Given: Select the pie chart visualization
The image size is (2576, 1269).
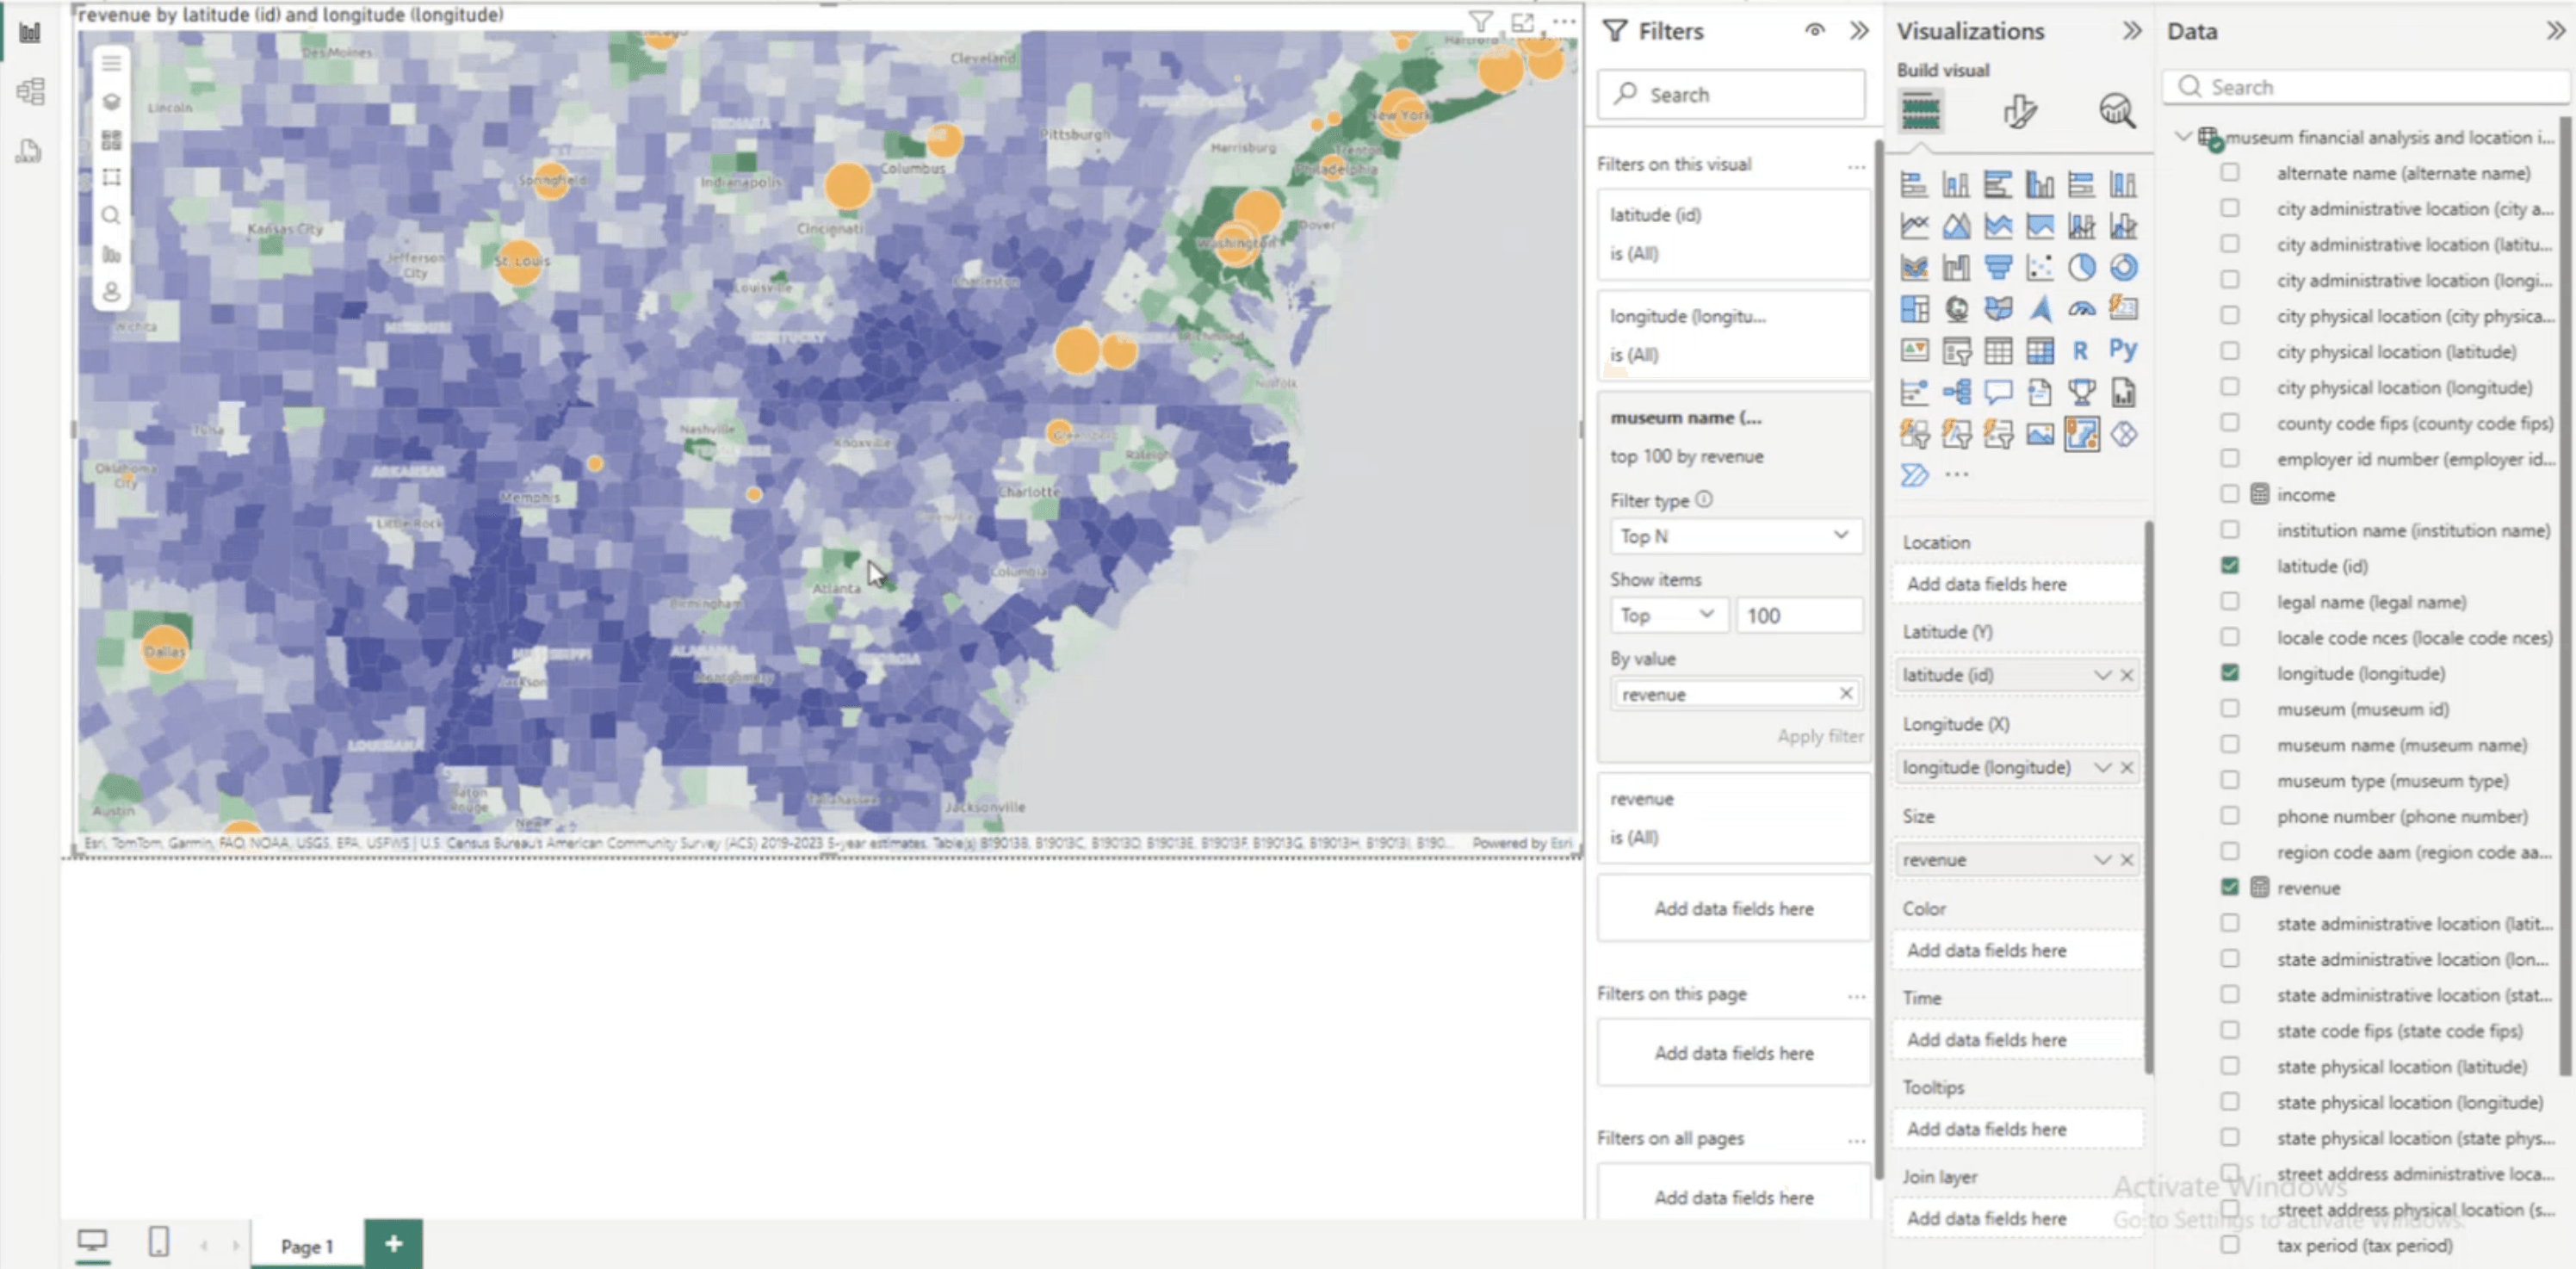Looking at the screenshot, I should (2080, 269).
